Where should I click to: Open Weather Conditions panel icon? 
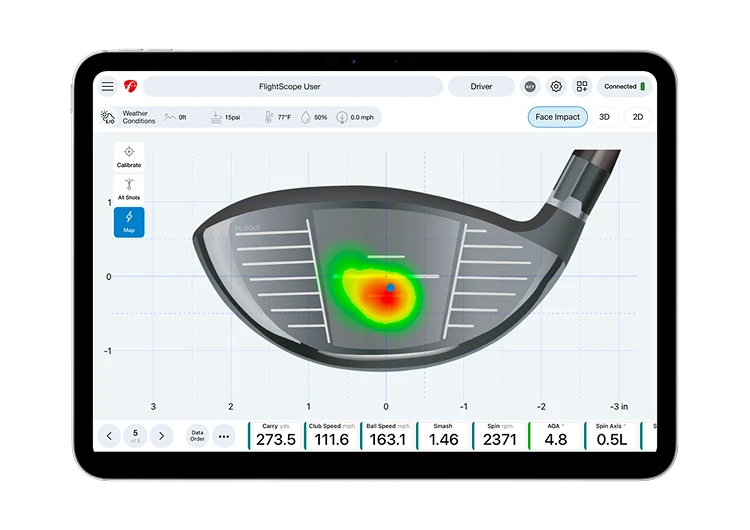coord(108,117)
